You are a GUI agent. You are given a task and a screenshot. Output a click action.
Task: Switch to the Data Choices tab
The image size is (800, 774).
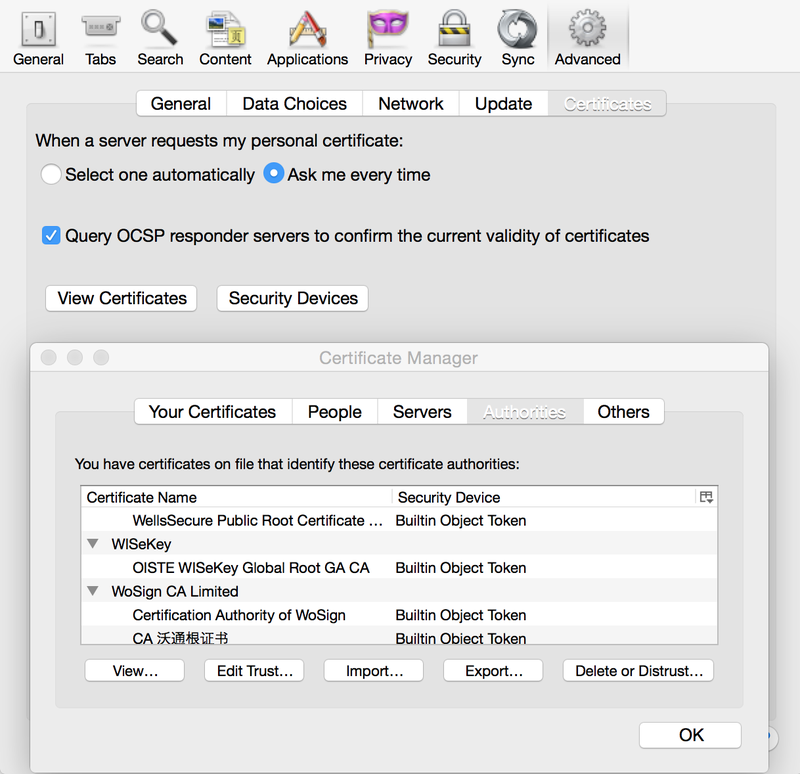click(x=294, y=104)
